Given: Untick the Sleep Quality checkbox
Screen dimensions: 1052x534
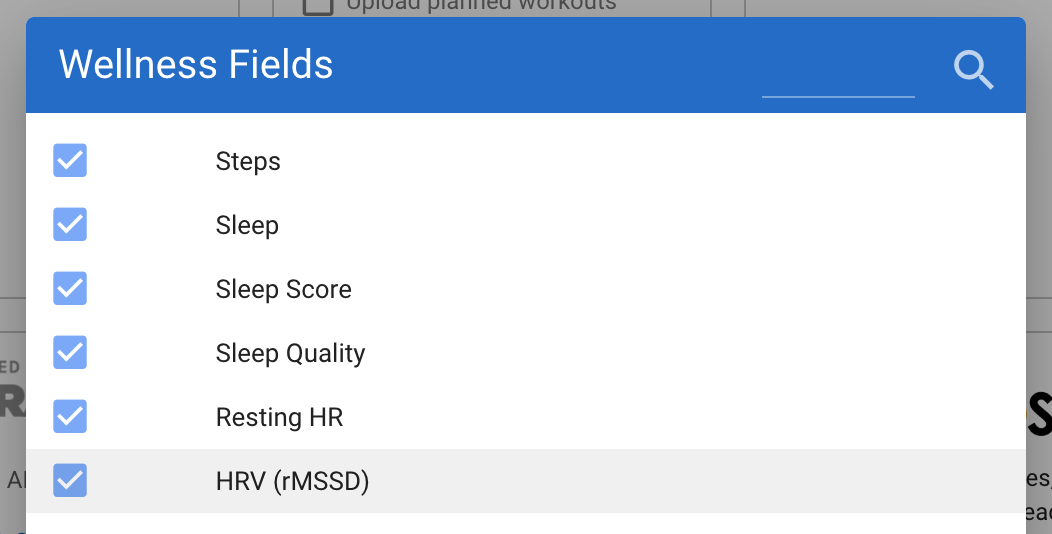Looking at the screenshot, I should click(x=70, y=353).
